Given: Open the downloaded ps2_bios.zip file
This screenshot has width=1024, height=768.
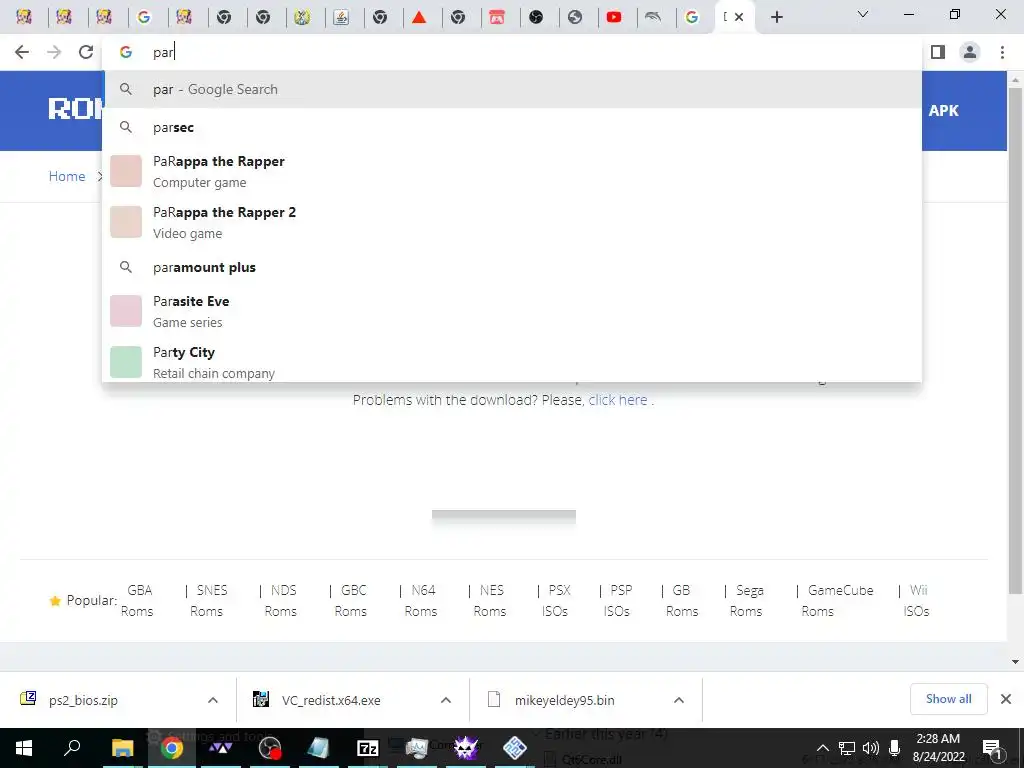Looking at the screenshot, I should [x=83, y=700].
